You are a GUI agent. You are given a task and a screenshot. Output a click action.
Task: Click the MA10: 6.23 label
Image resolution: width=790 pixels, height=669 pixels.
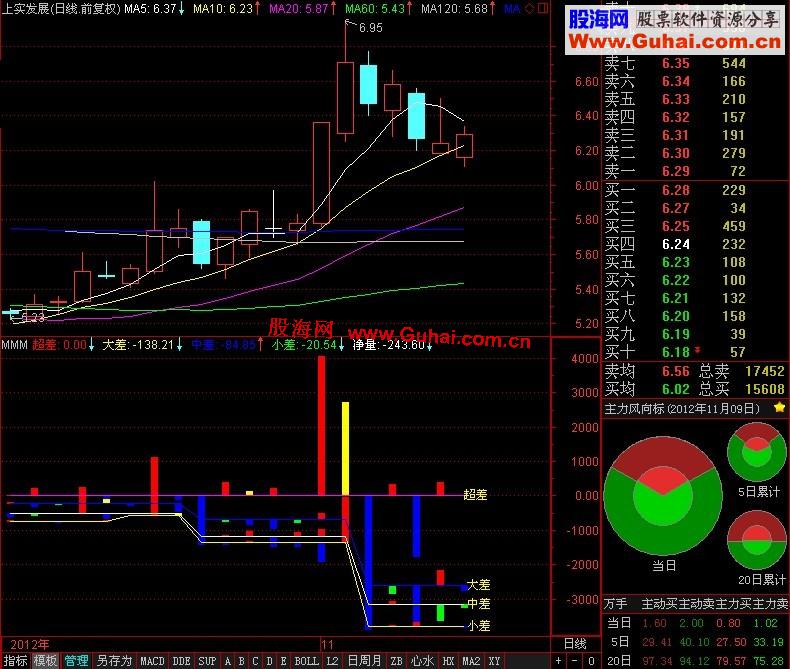click(x=223, y=9)
